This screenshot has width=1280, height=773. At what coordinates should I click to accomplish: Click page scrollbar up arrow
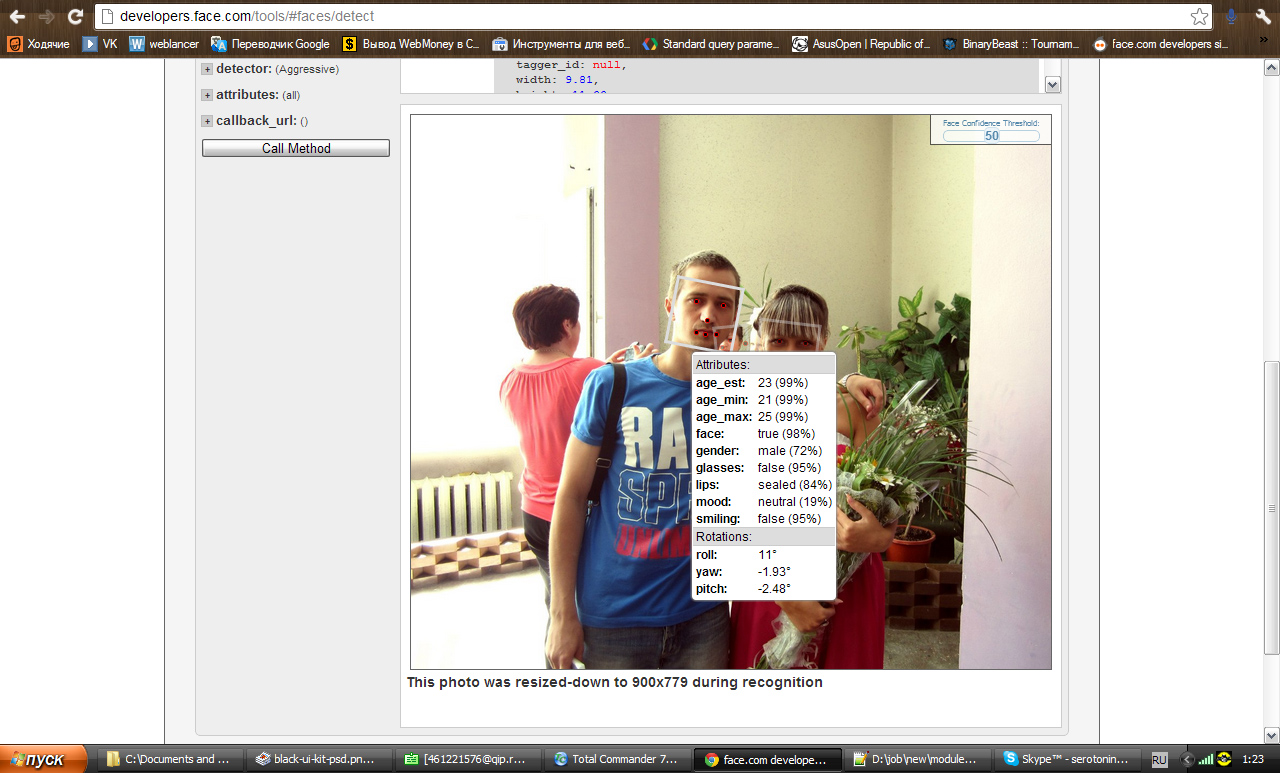click(1271, 68)
